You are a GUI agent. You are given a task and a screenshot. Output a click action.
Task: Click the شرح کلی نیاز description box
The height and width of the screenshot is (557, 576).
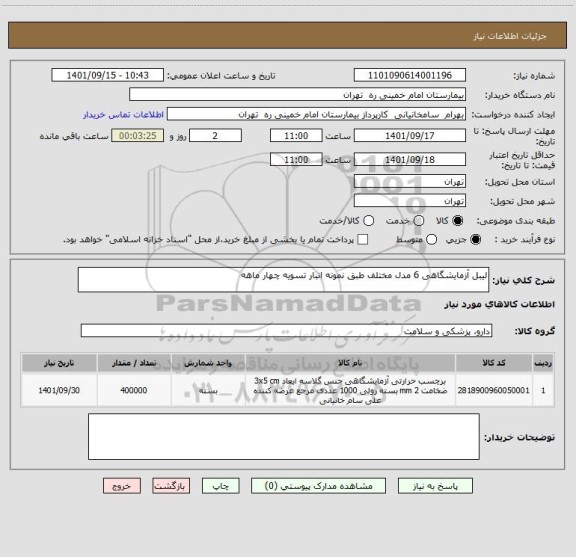pos(284,280)
